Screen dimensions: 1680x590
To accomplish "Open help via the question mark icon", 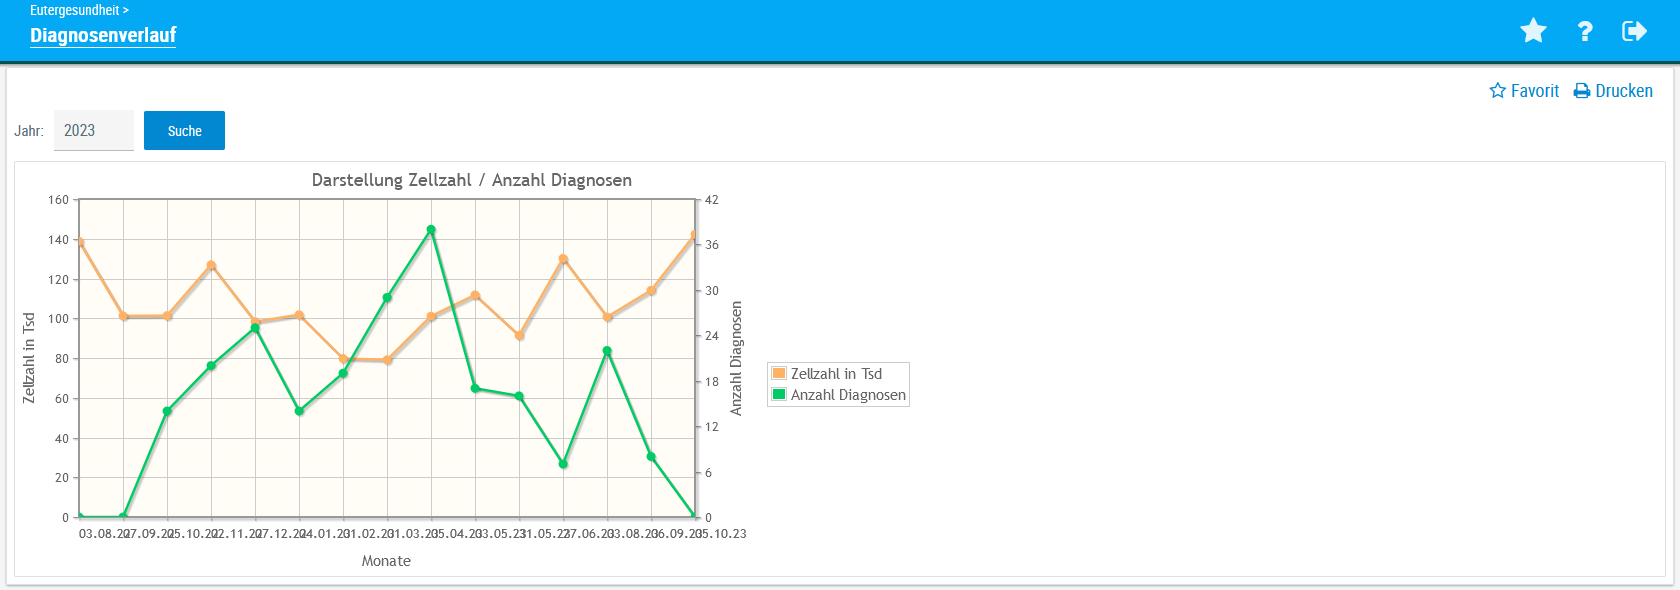I will [1585, 31].
